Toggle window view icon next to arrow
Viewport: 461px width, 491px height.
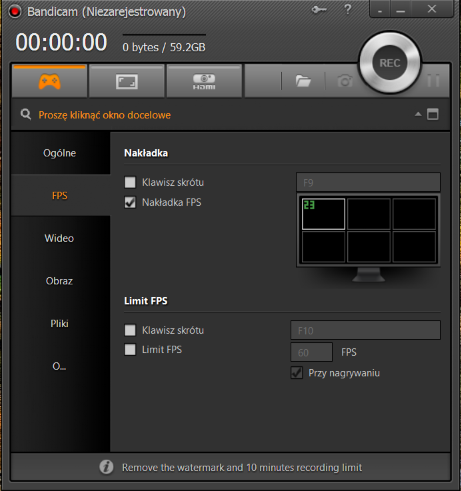pos(433,114)
